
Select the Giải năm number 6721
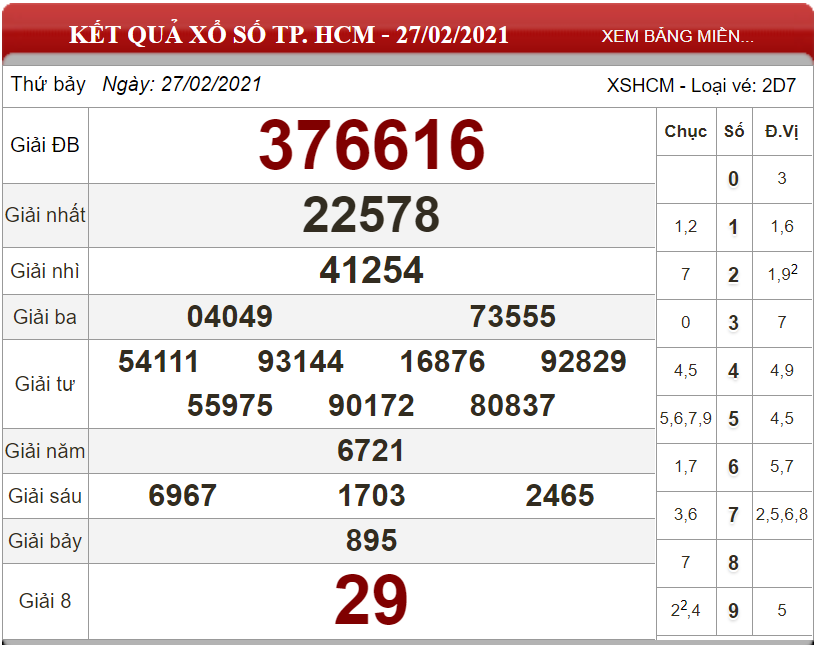[371, 450]
